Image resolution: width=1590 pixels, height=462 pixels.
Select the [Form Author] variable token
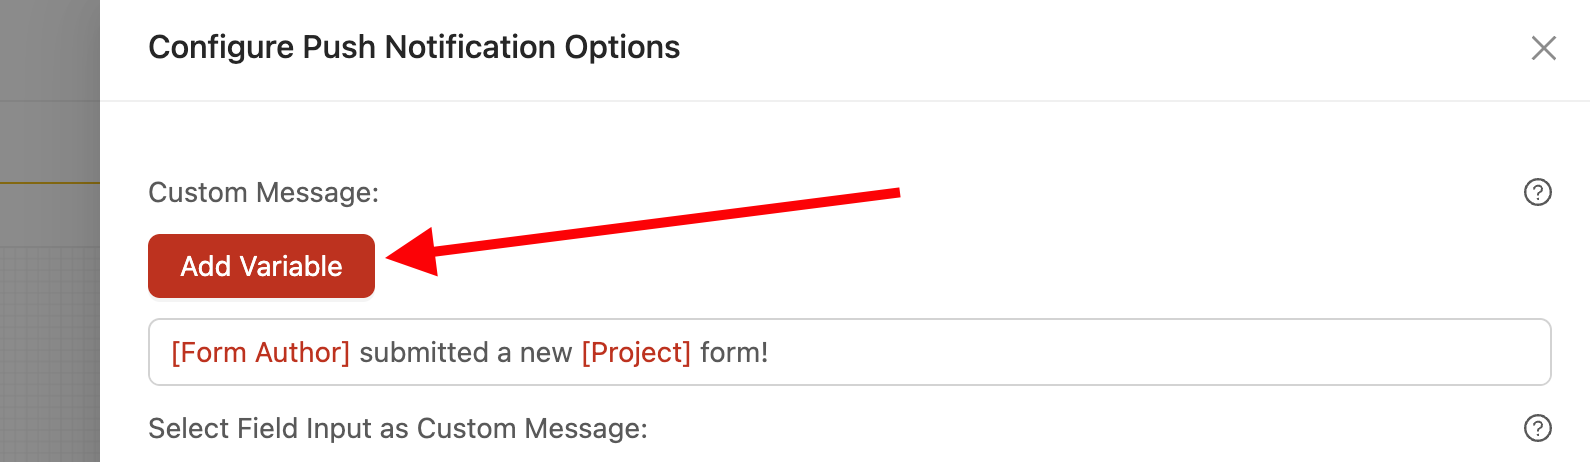[x=260, y=352]
